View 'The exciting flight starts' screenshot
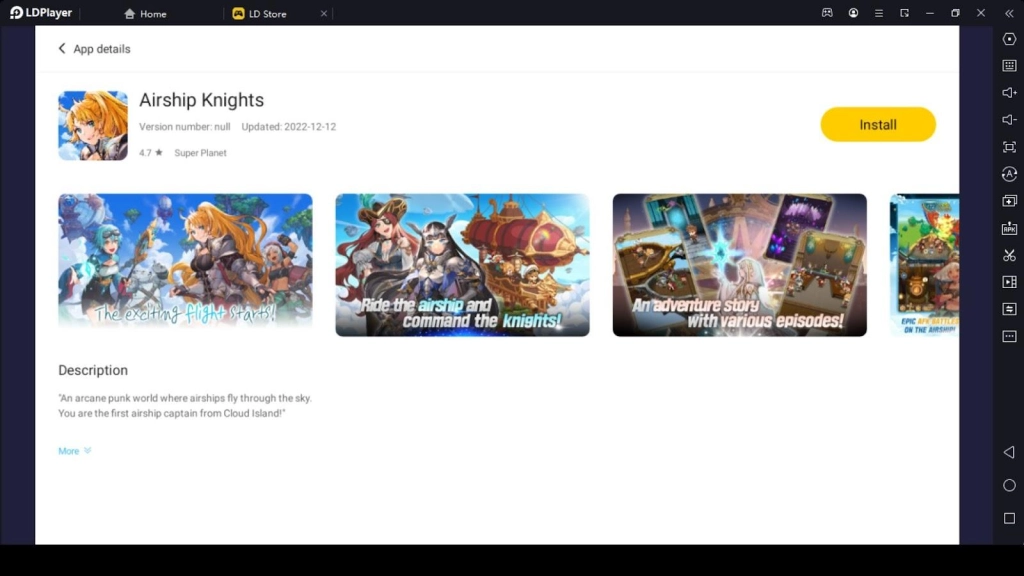 (185, 264)
